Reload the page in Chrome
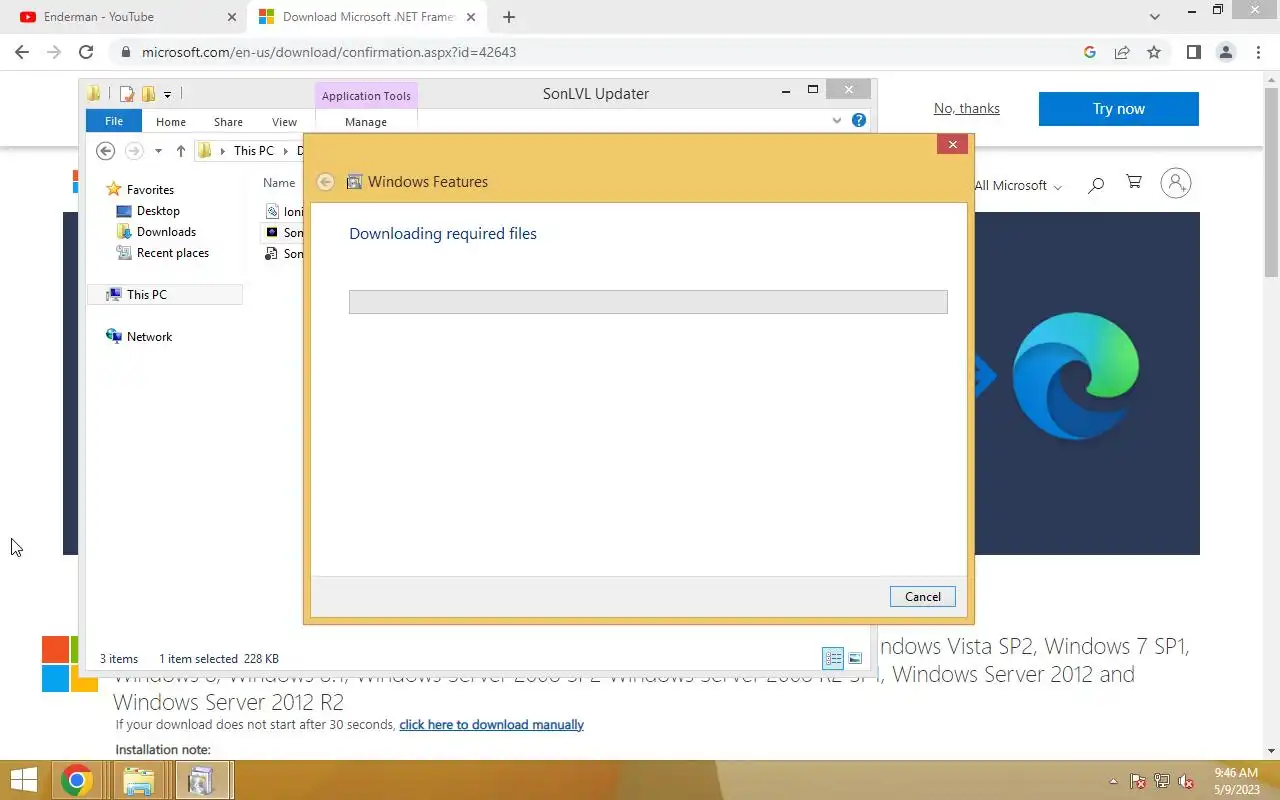This screenshot has height=800, width=1280. click(x=86, y=52)
